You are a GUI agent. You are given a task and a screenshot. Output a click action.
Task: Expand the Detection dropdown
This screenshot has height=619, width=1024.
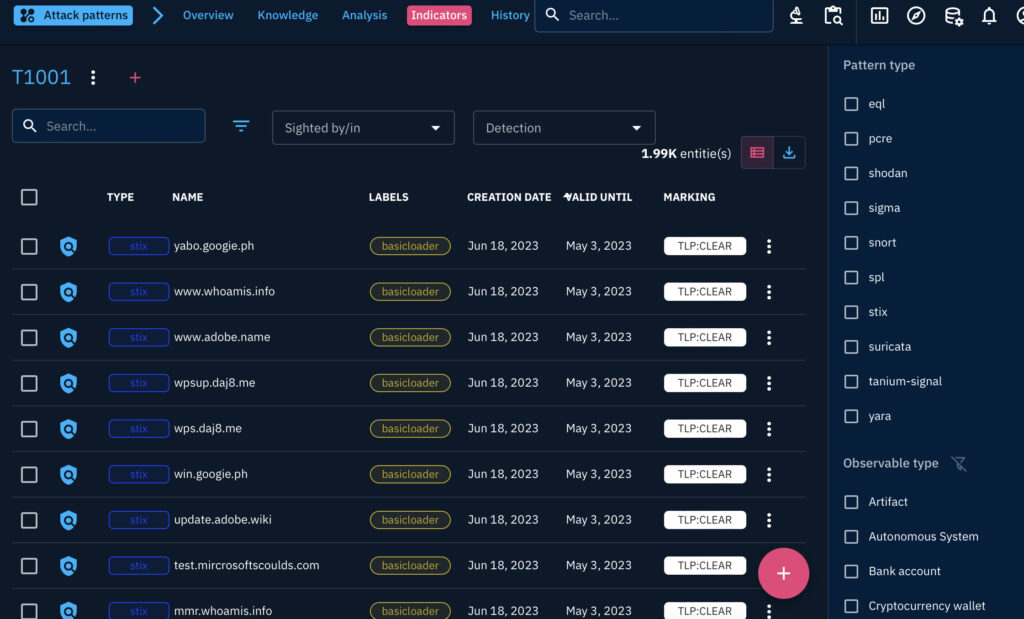coord(564,128)
